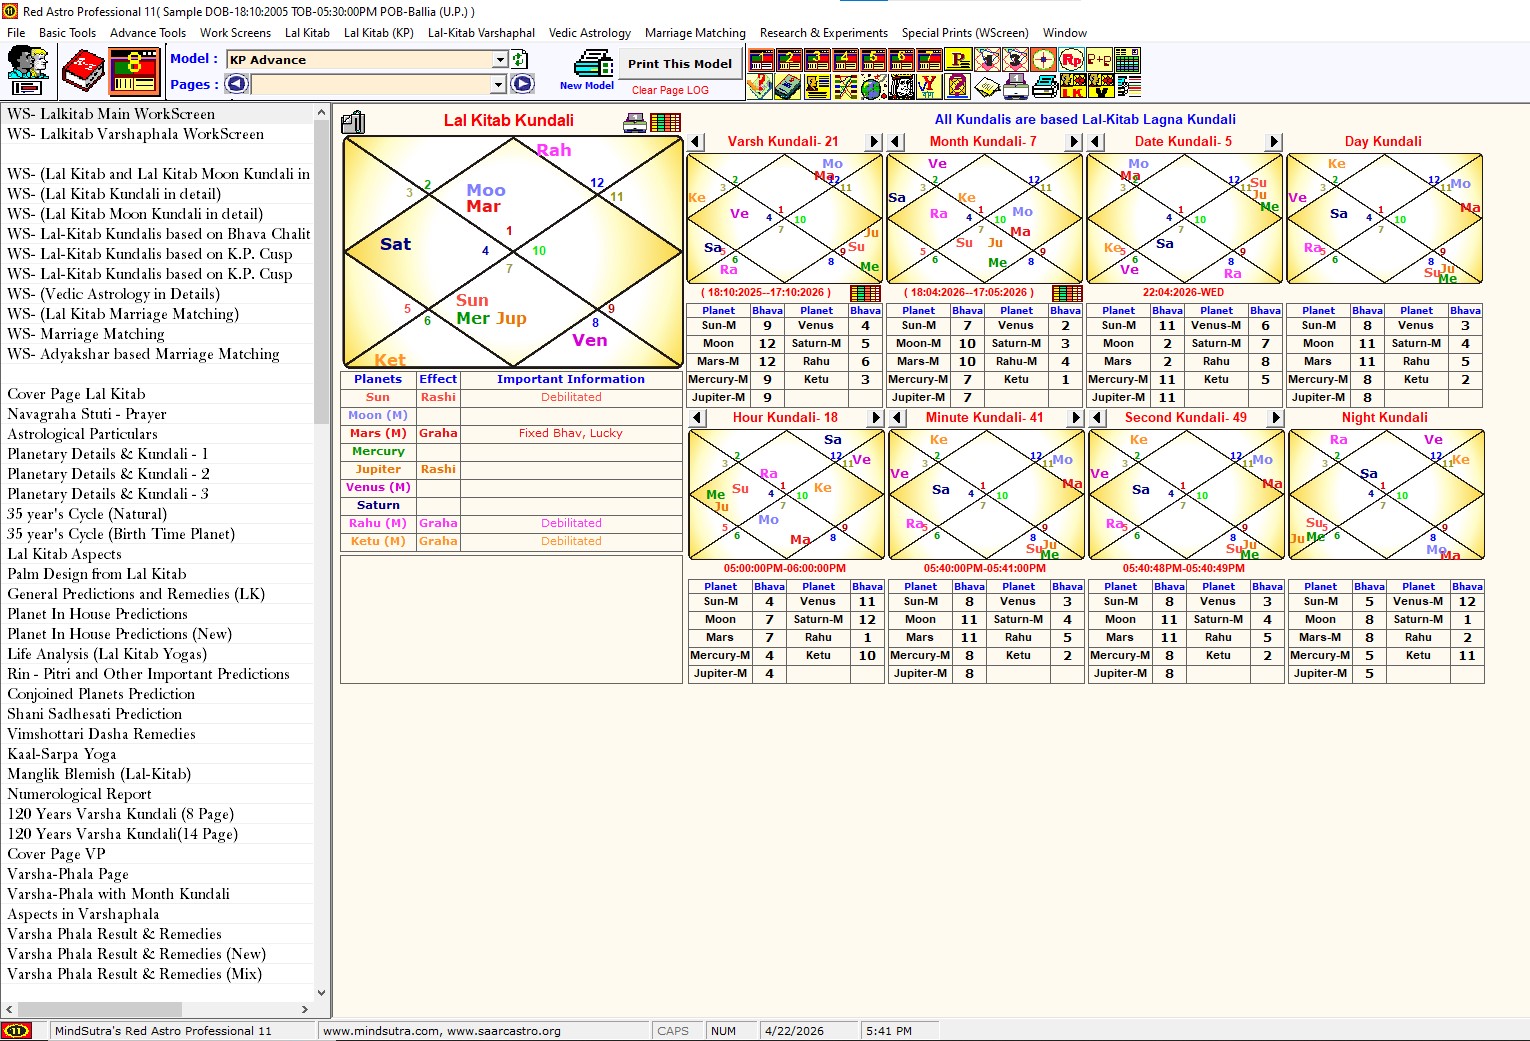Screen dimensions: 1530x1041
Task: Open the Basic Tools menu
Action: [x=67, y=33]
